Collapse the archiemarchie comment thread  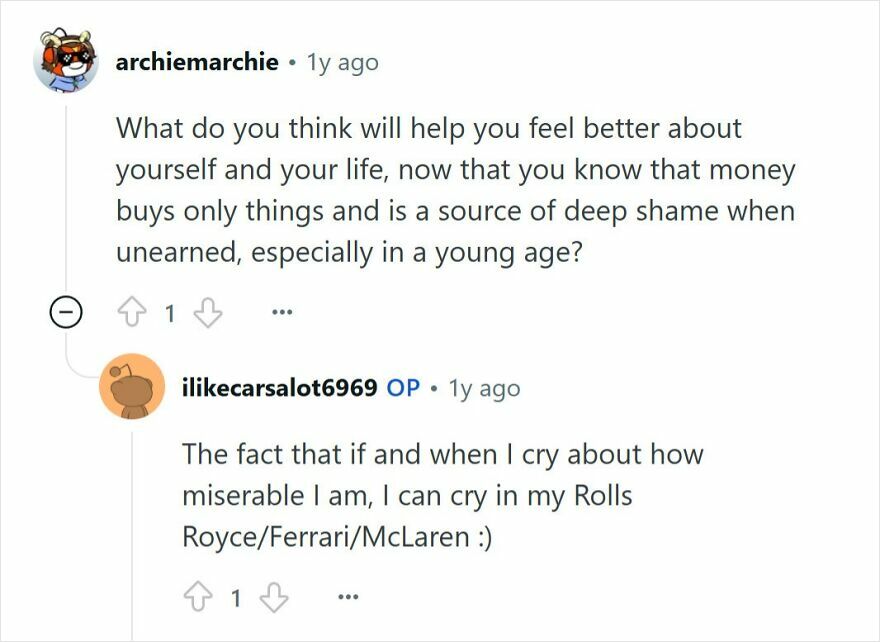pyautogui.click(x=67, y=312)
